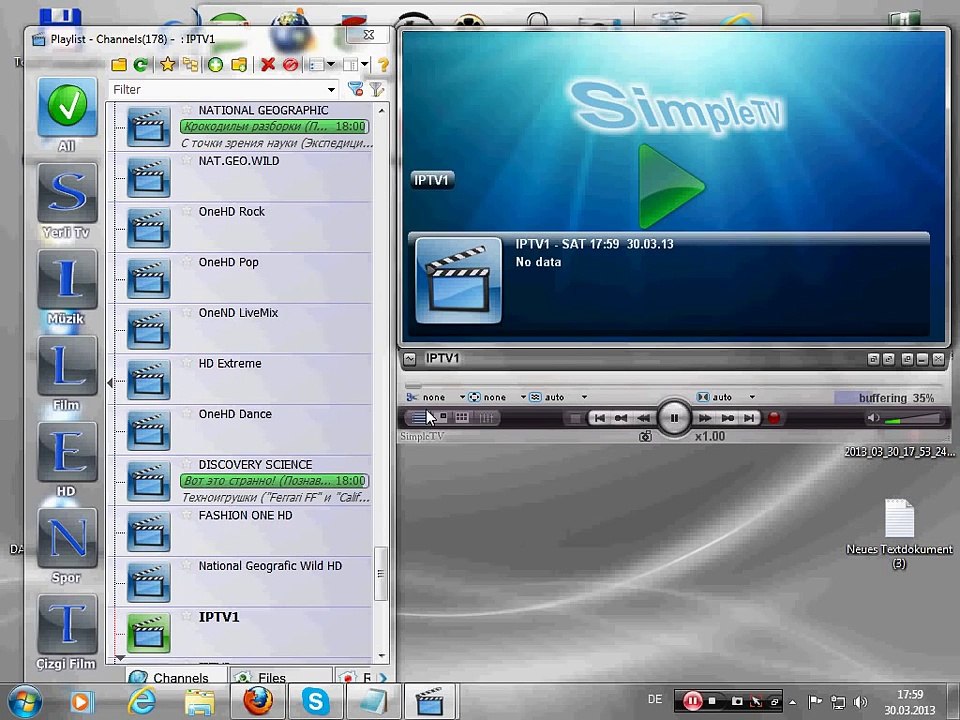Stop playback with square stop button
Image resolution: width=960 pixels, height=720 pixels.
click(x=575, y=418)
